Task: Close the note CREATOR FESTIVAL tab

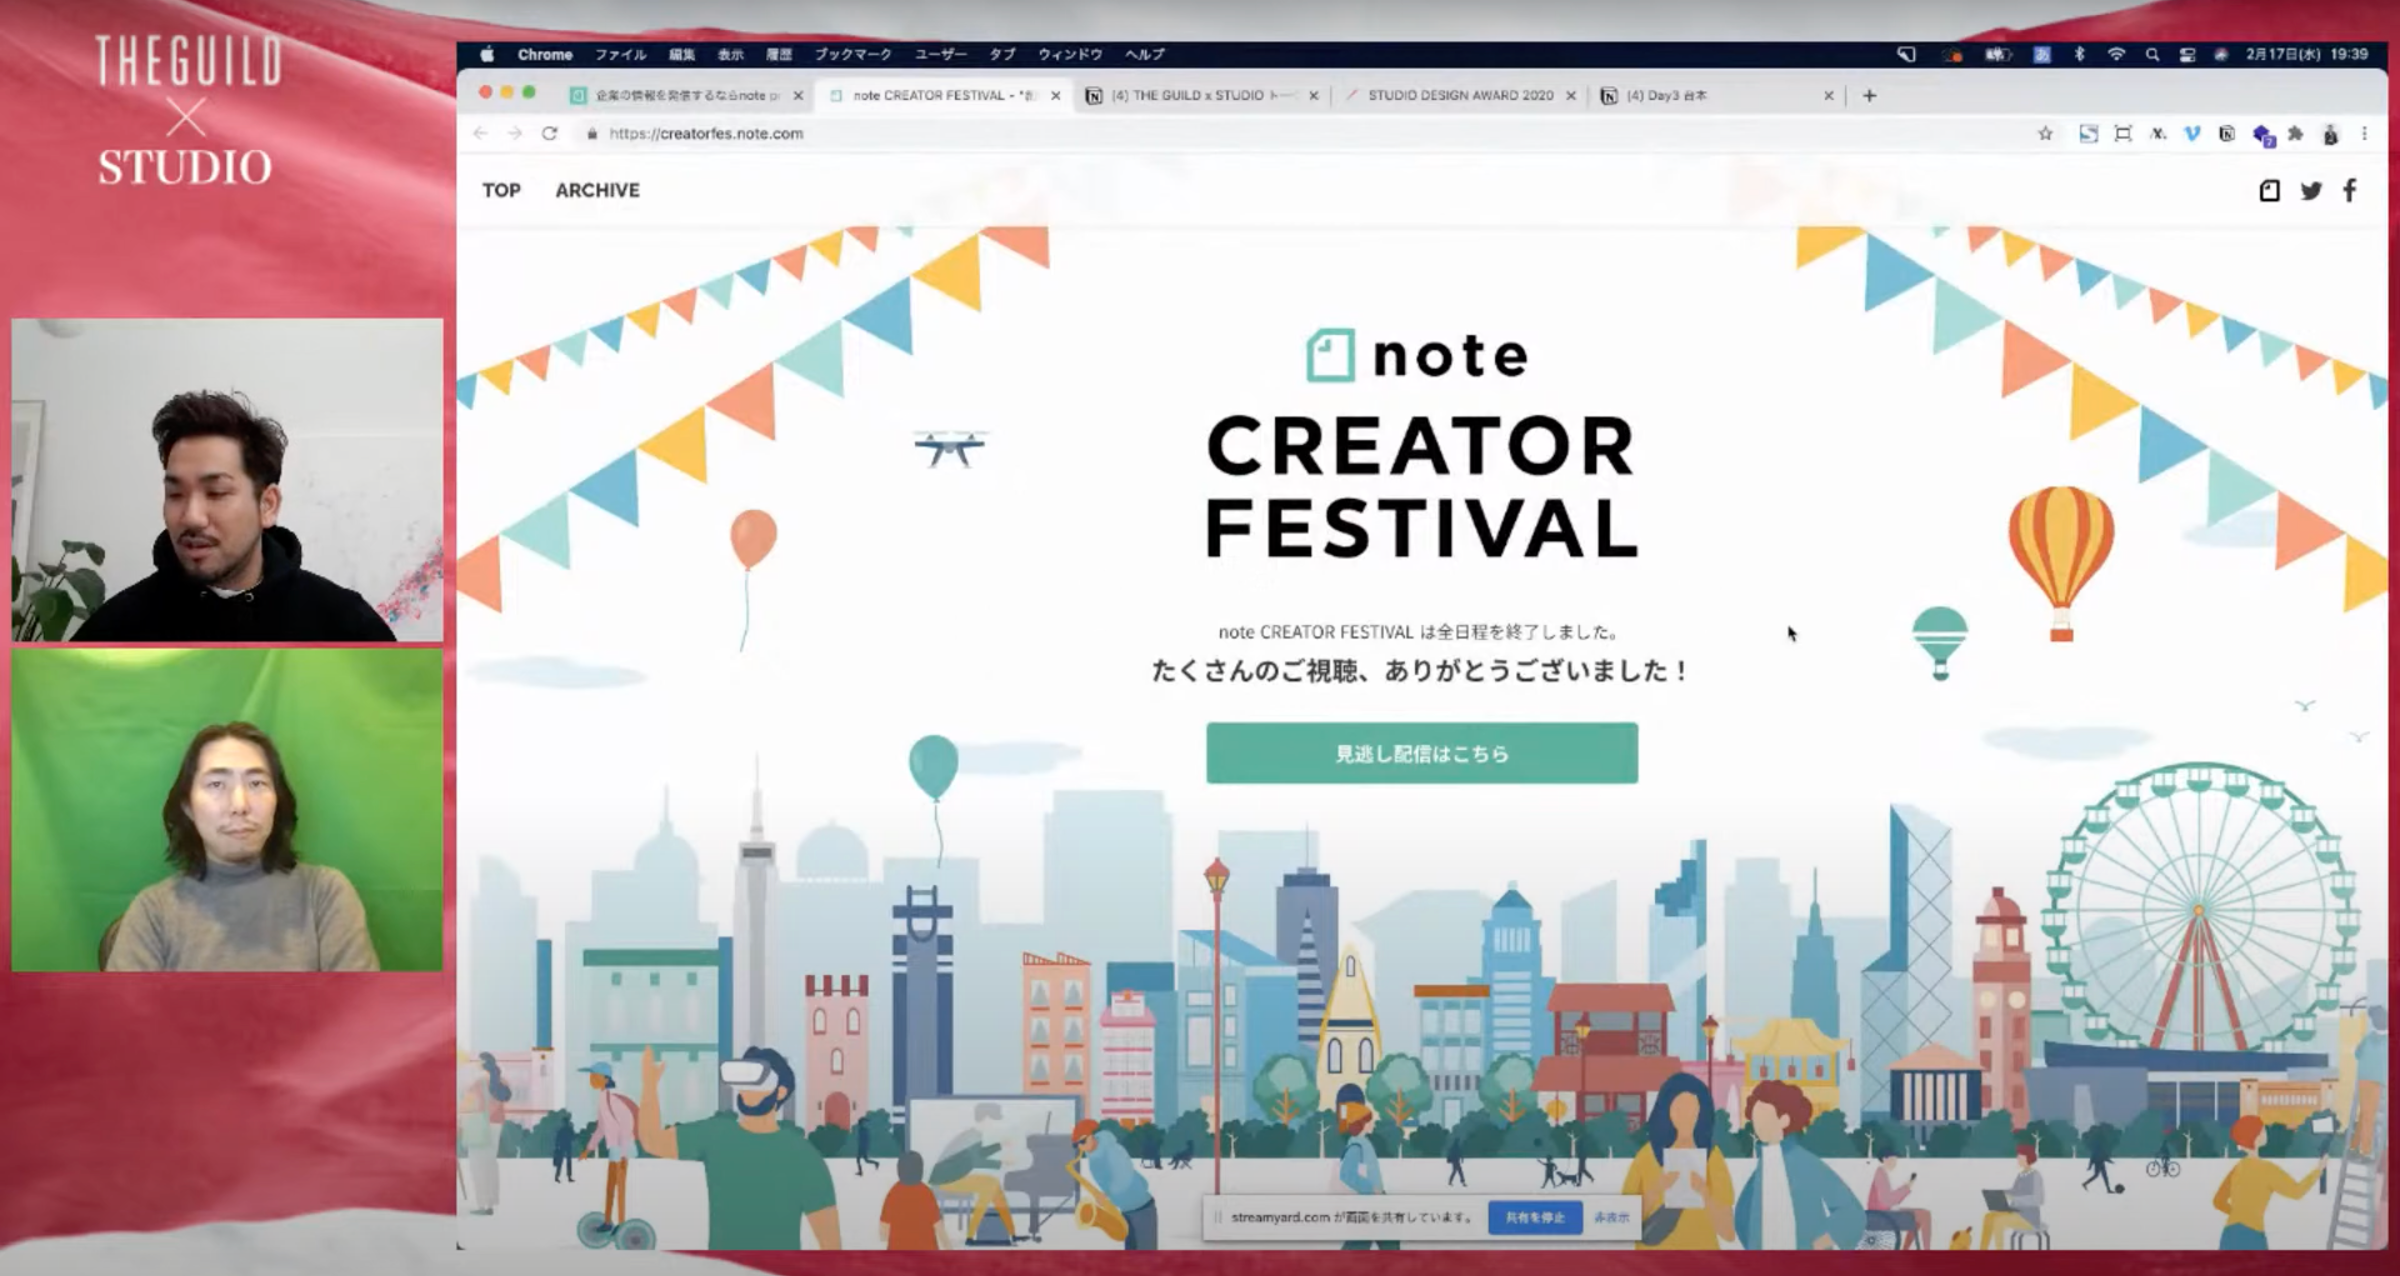Action: pos(1055,95)
